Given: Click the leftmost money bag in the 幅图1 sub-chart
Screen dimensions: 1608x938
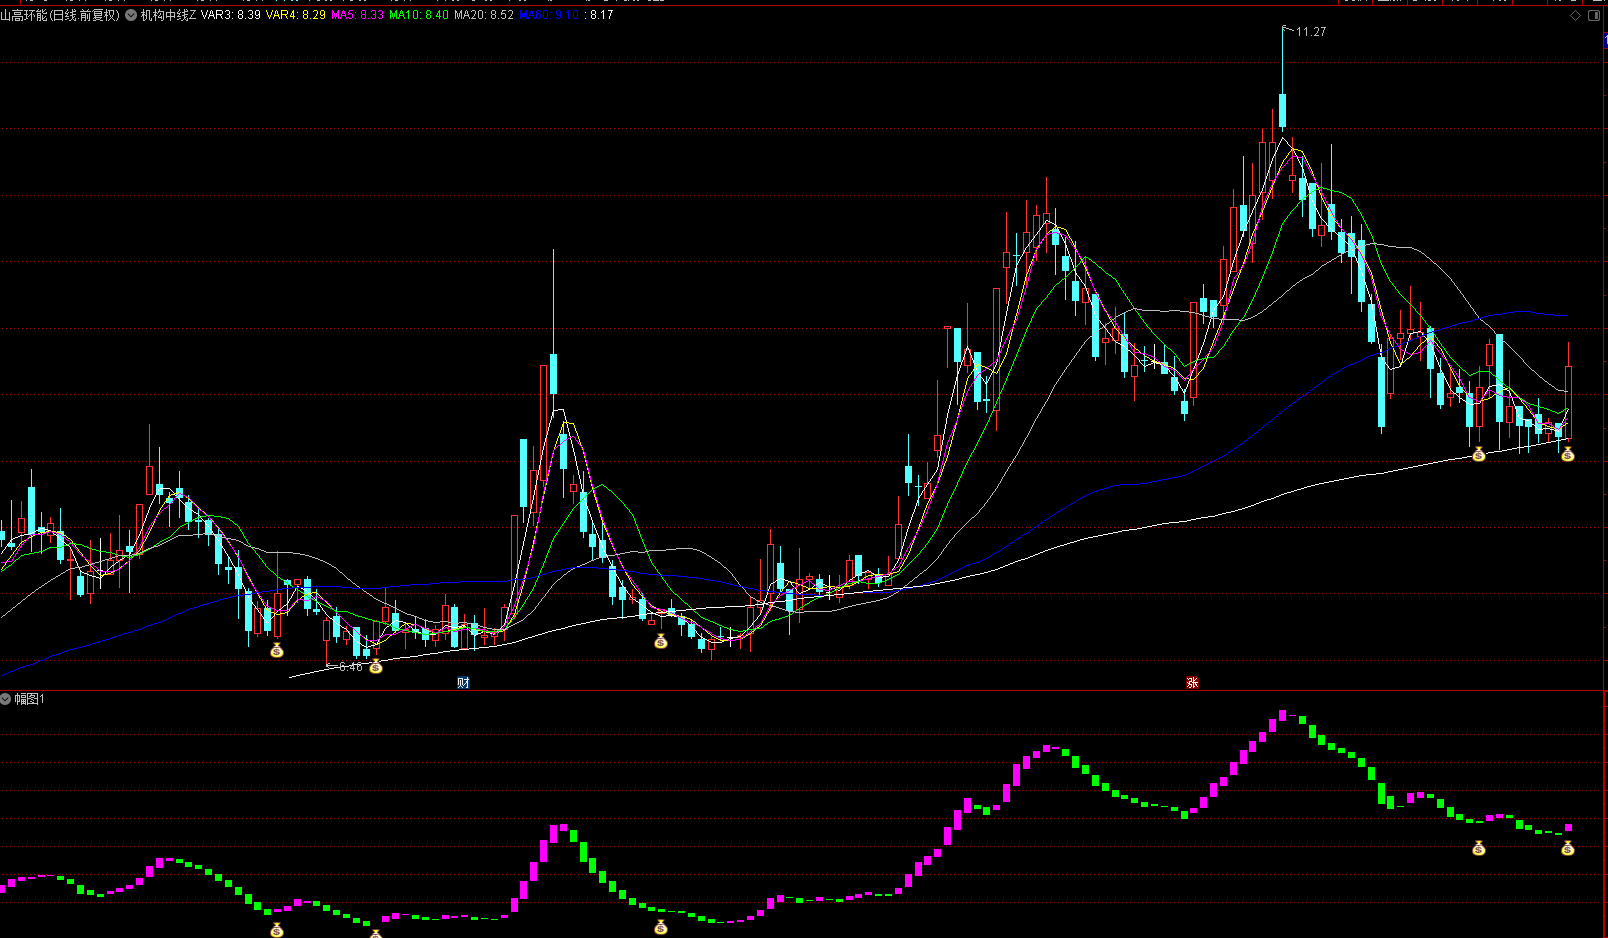Looking at the screenshot, I should click(277, 930).
